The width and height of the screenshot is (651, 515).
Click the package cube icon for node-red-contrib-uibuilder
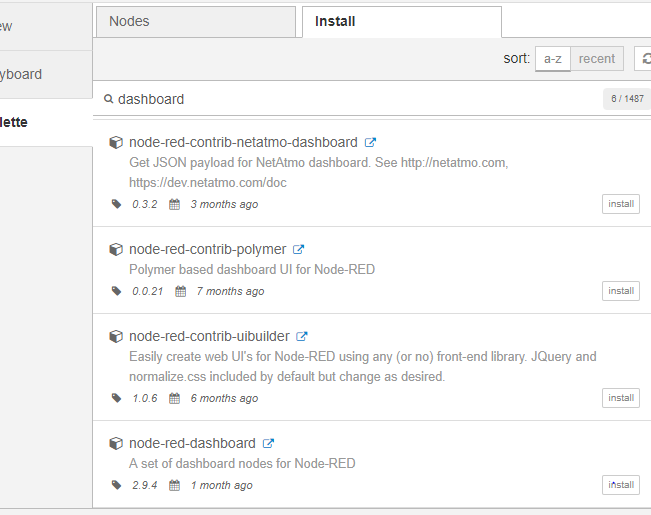(x=116, y=336)
